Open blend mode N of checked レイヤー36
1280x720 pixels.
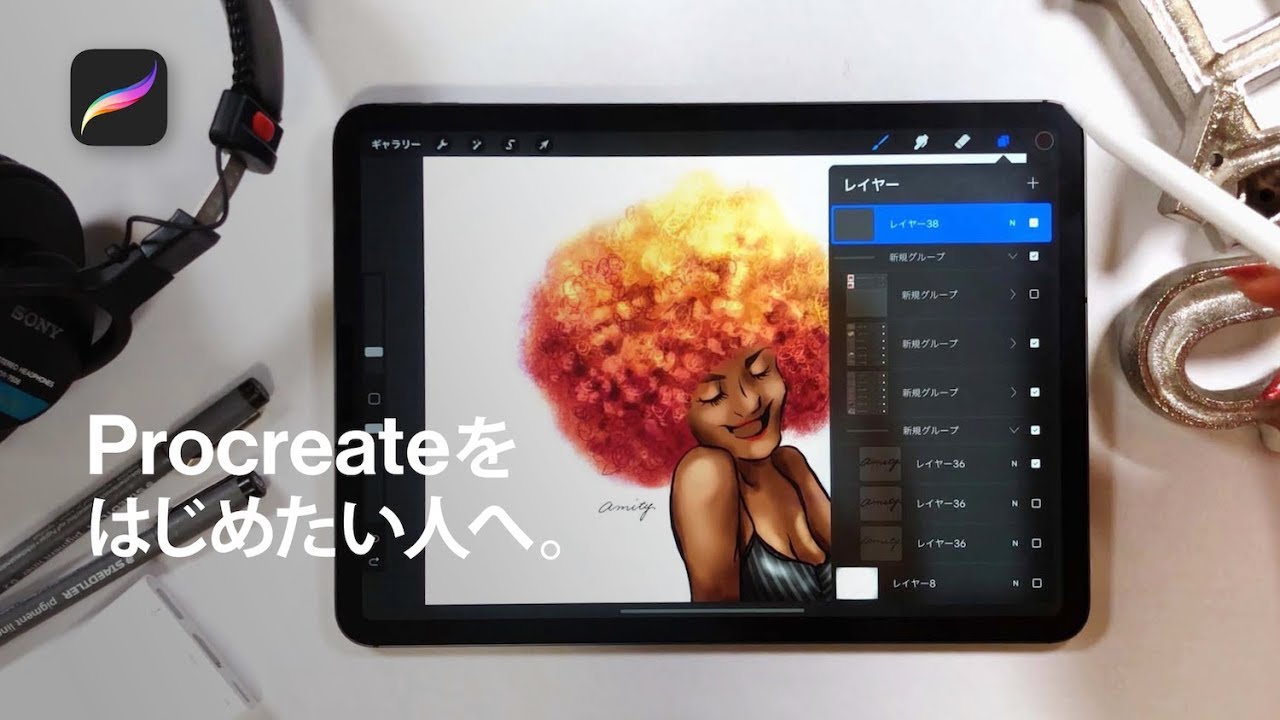[x=1014, y=464]
